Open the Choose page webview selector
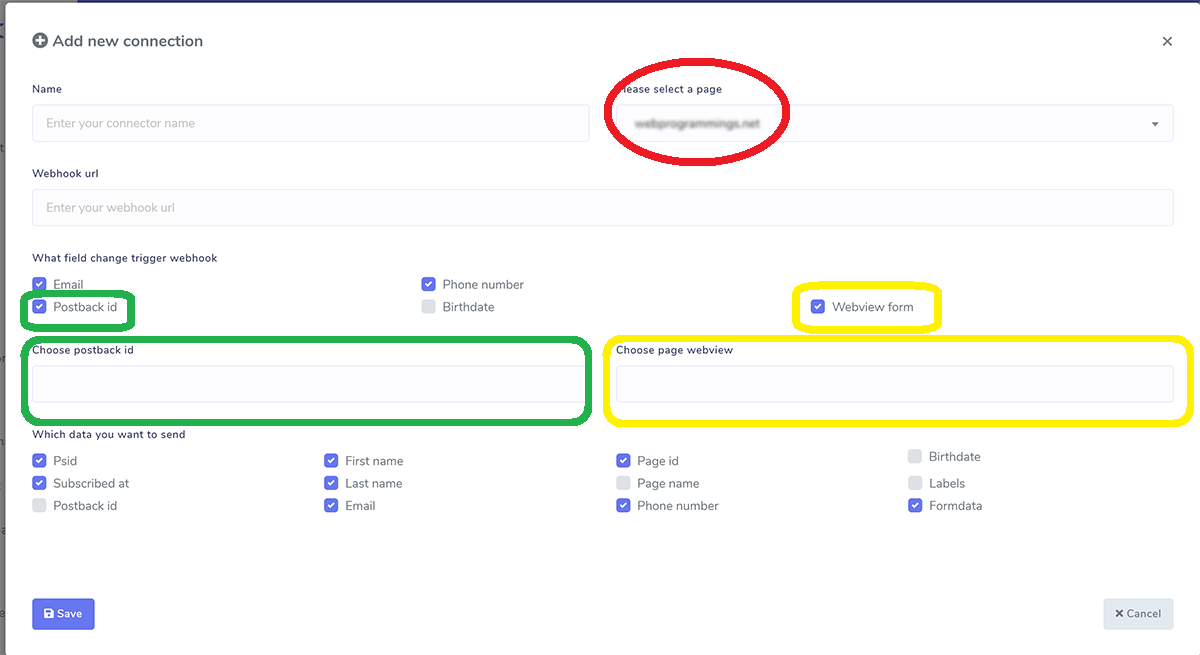The height and width of the screenshot is (655, 1200). (x=894, y=384)
